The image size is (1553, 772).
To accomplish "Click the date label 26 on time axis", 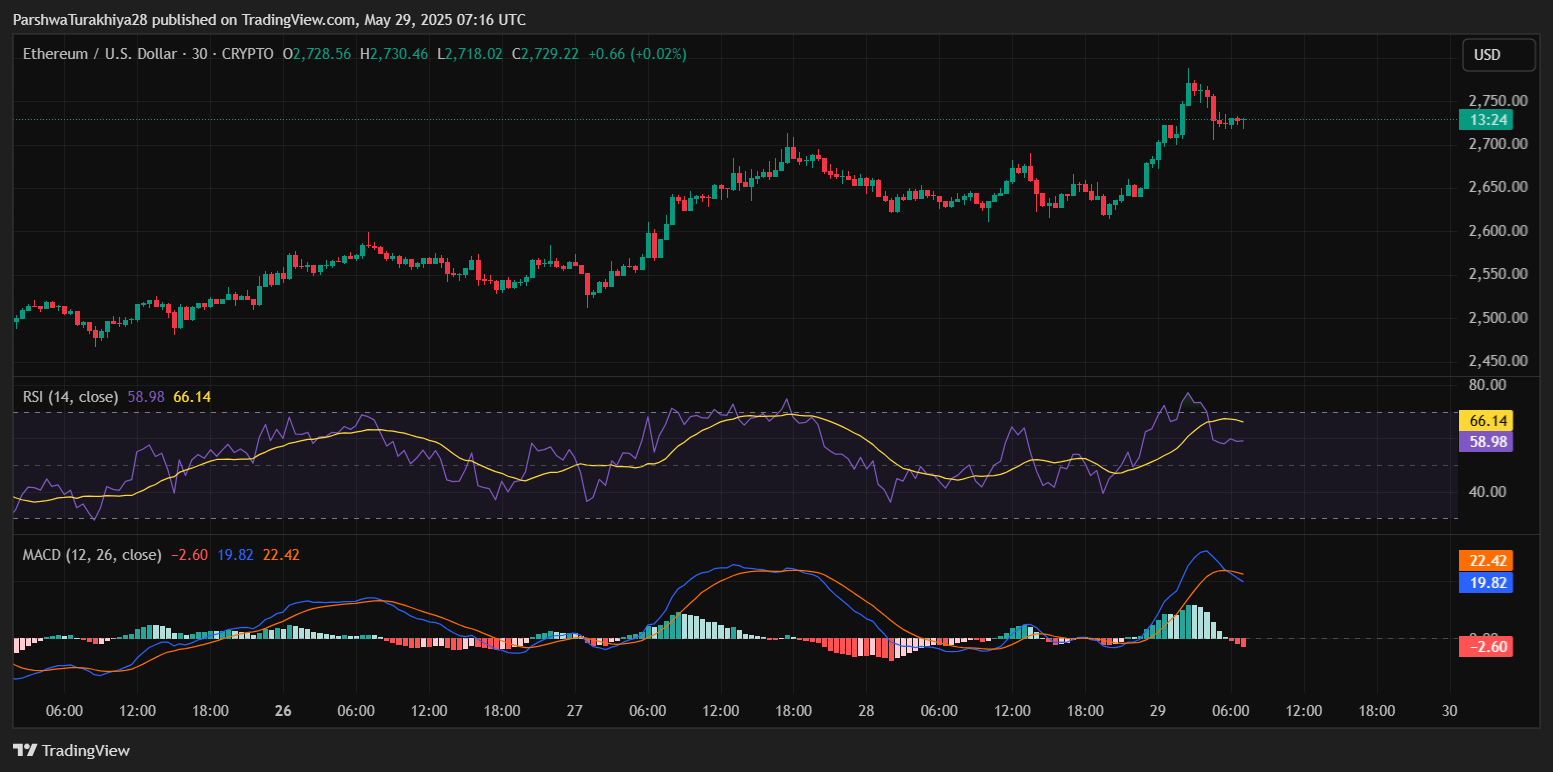I will point(283,711).
